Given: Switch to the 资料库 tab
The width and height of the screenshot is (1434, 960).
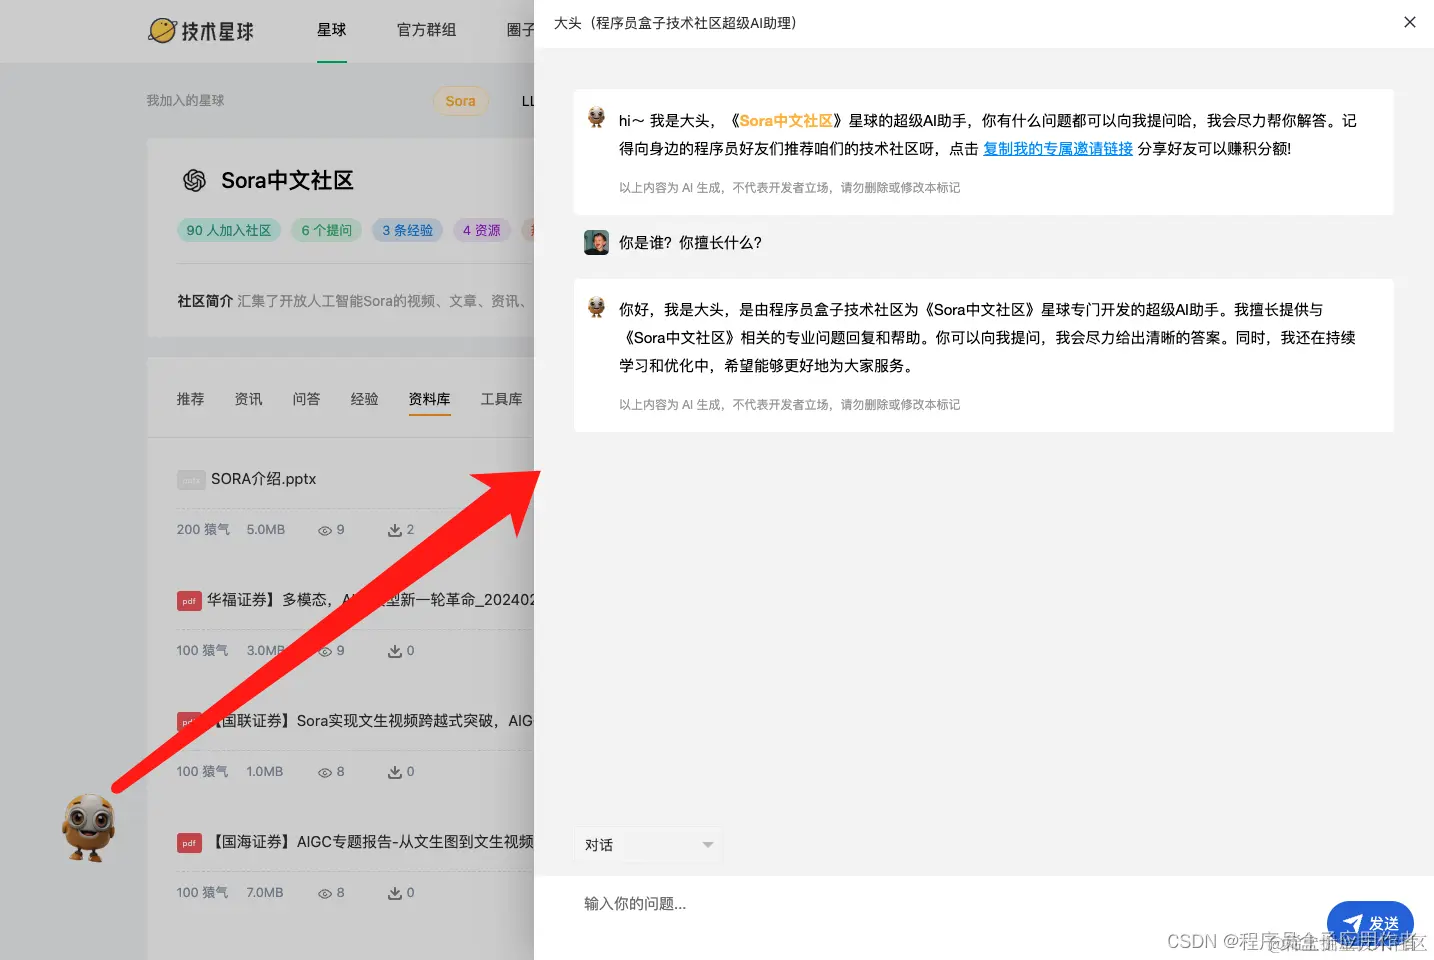Looking at the screenshot, I should click(430, 399).
